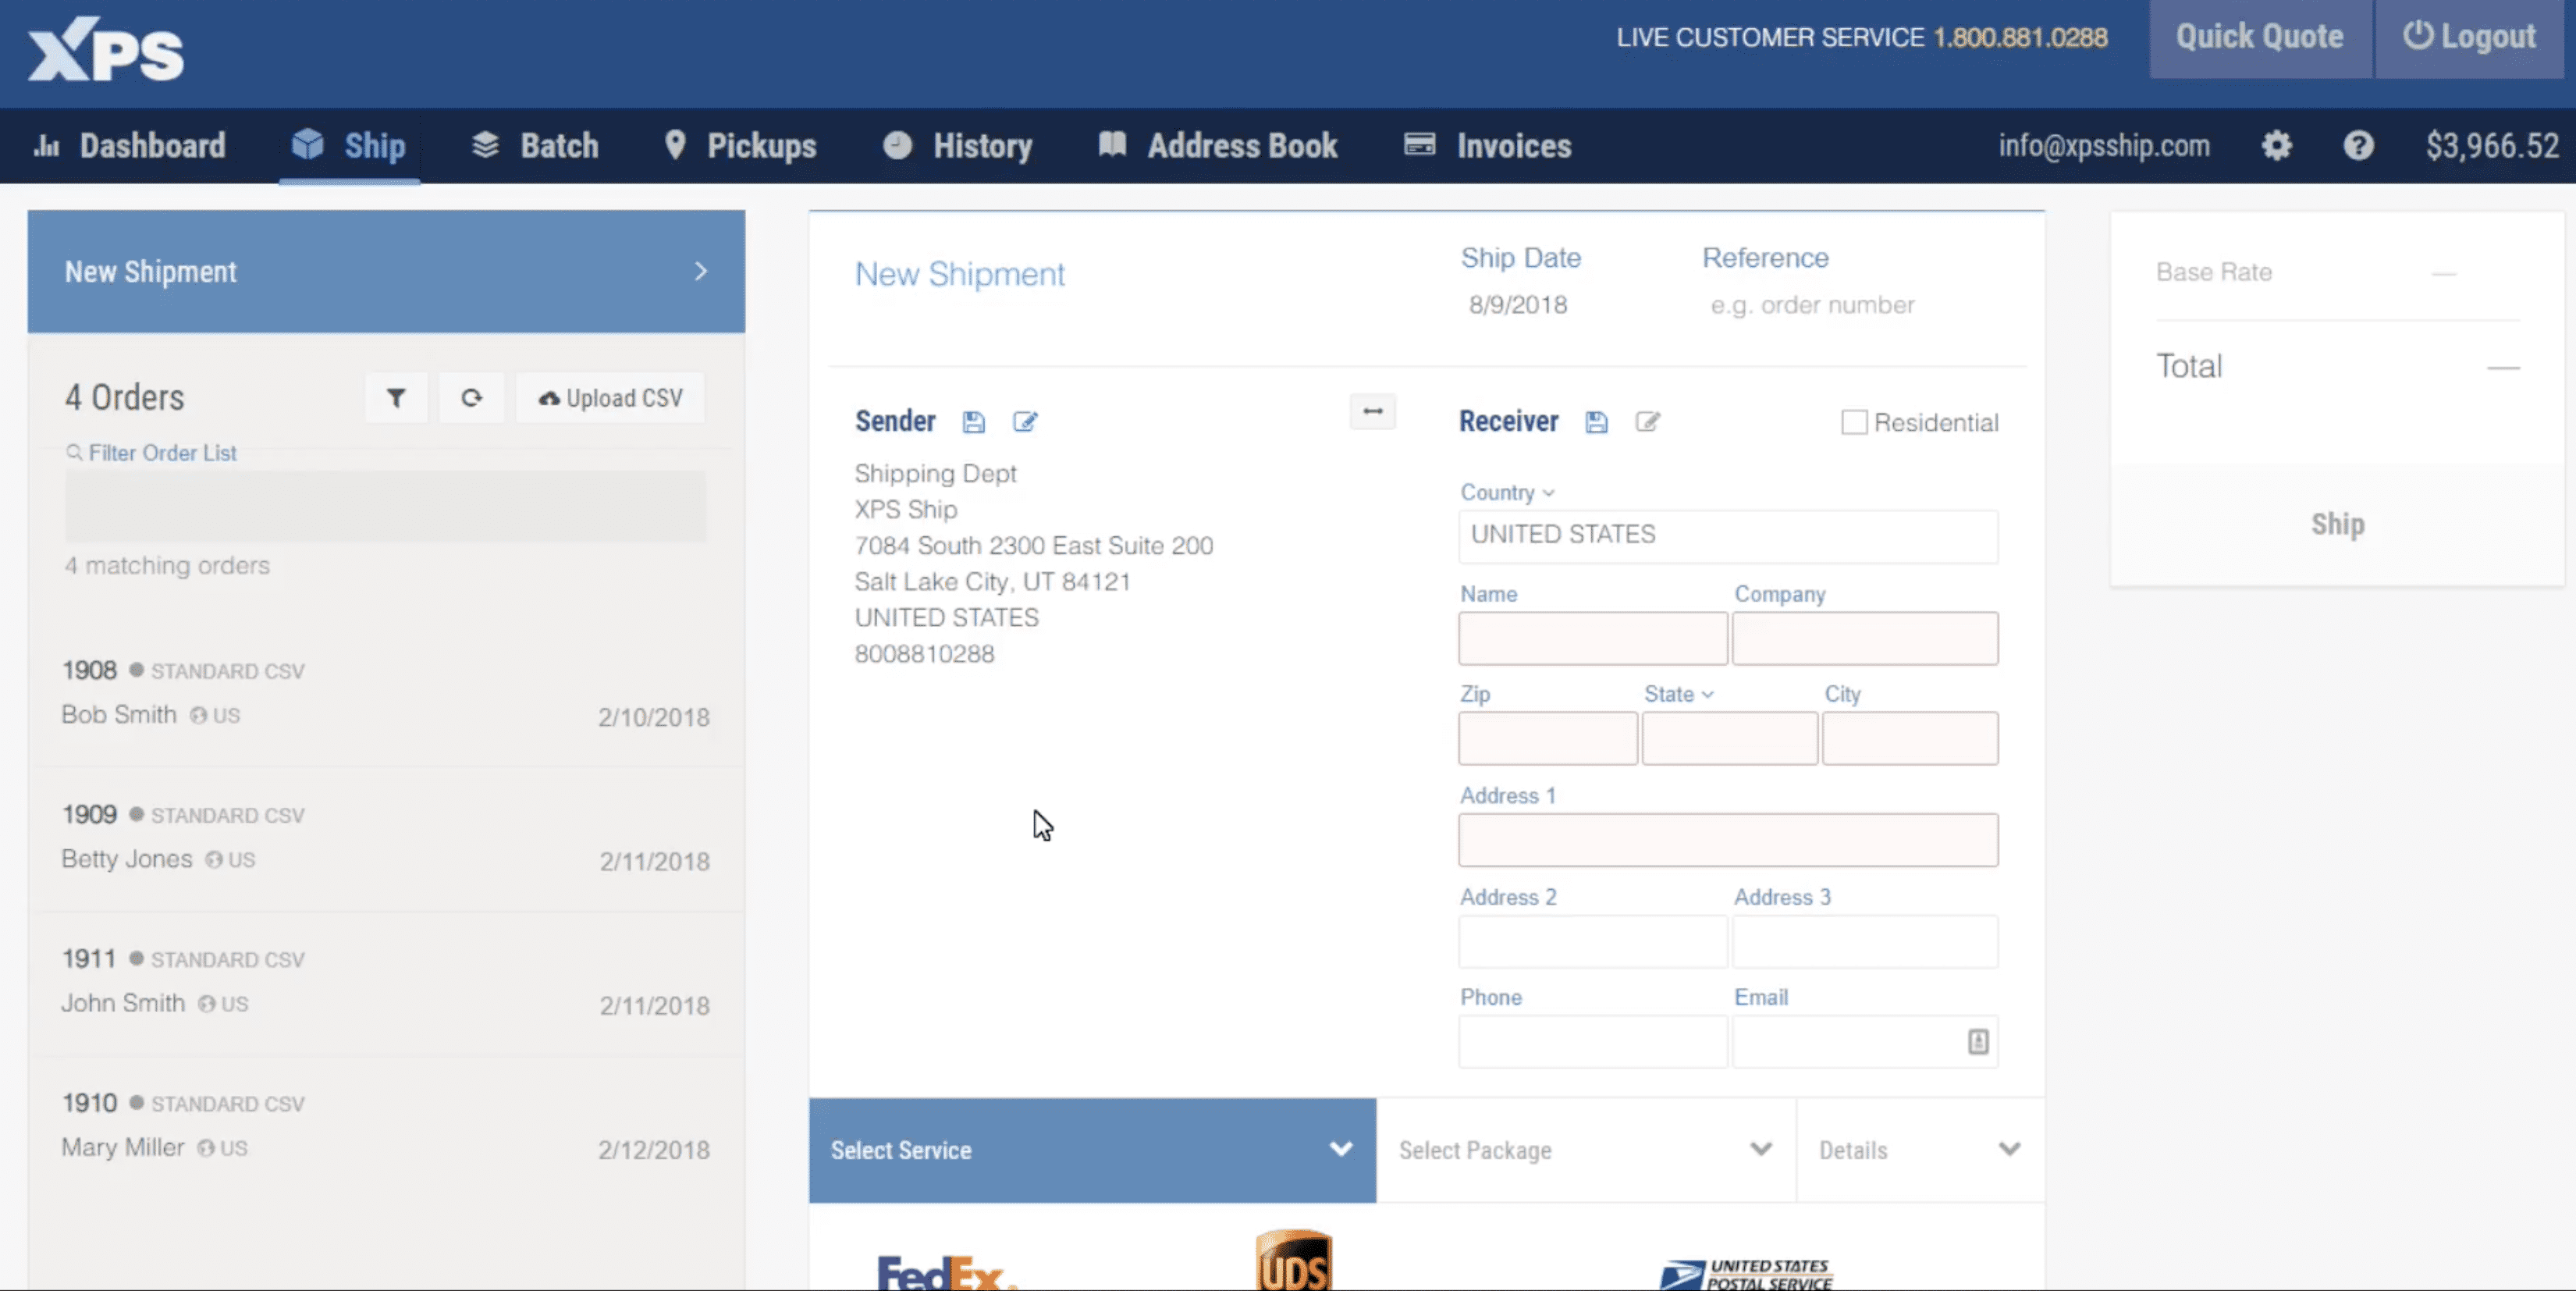Image resolution: width=2576 pixels, height=1291 pixels.
Task: Click the search icon beside Filter Order List
Action: coord(74,453)
